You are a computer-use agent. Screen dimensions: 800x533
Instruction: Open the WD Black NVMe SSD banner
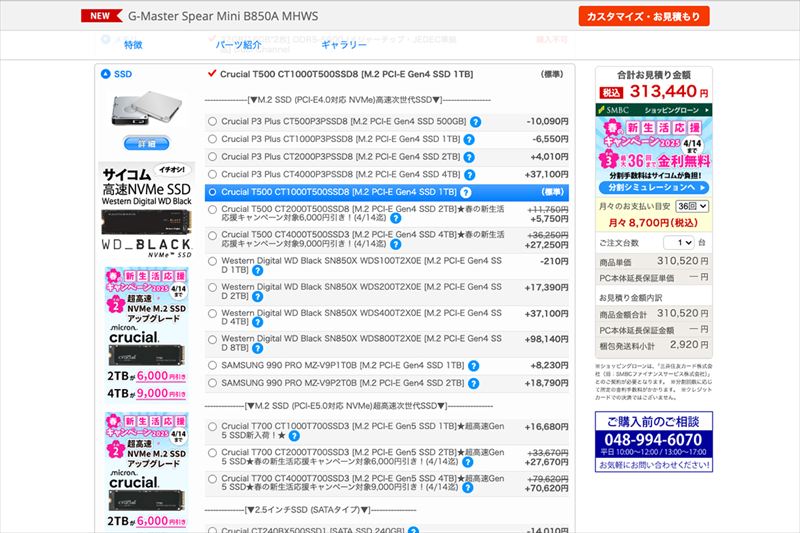click(x=146, y=211)
